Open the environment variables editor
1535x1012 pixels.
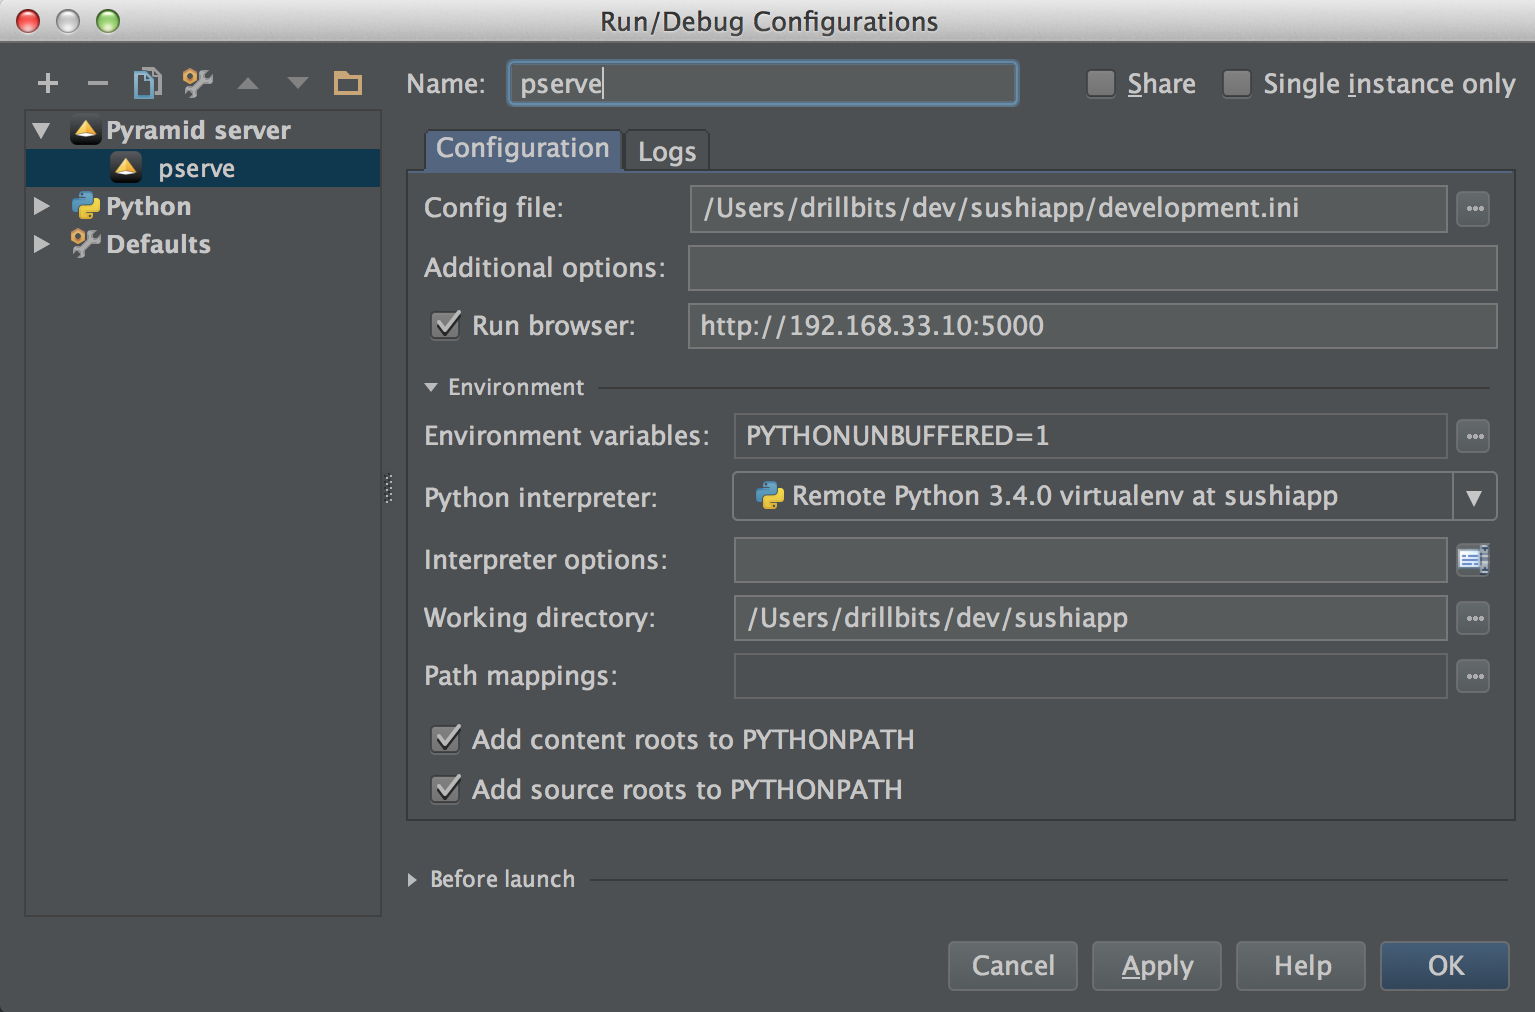click(x=1472, y=436)
